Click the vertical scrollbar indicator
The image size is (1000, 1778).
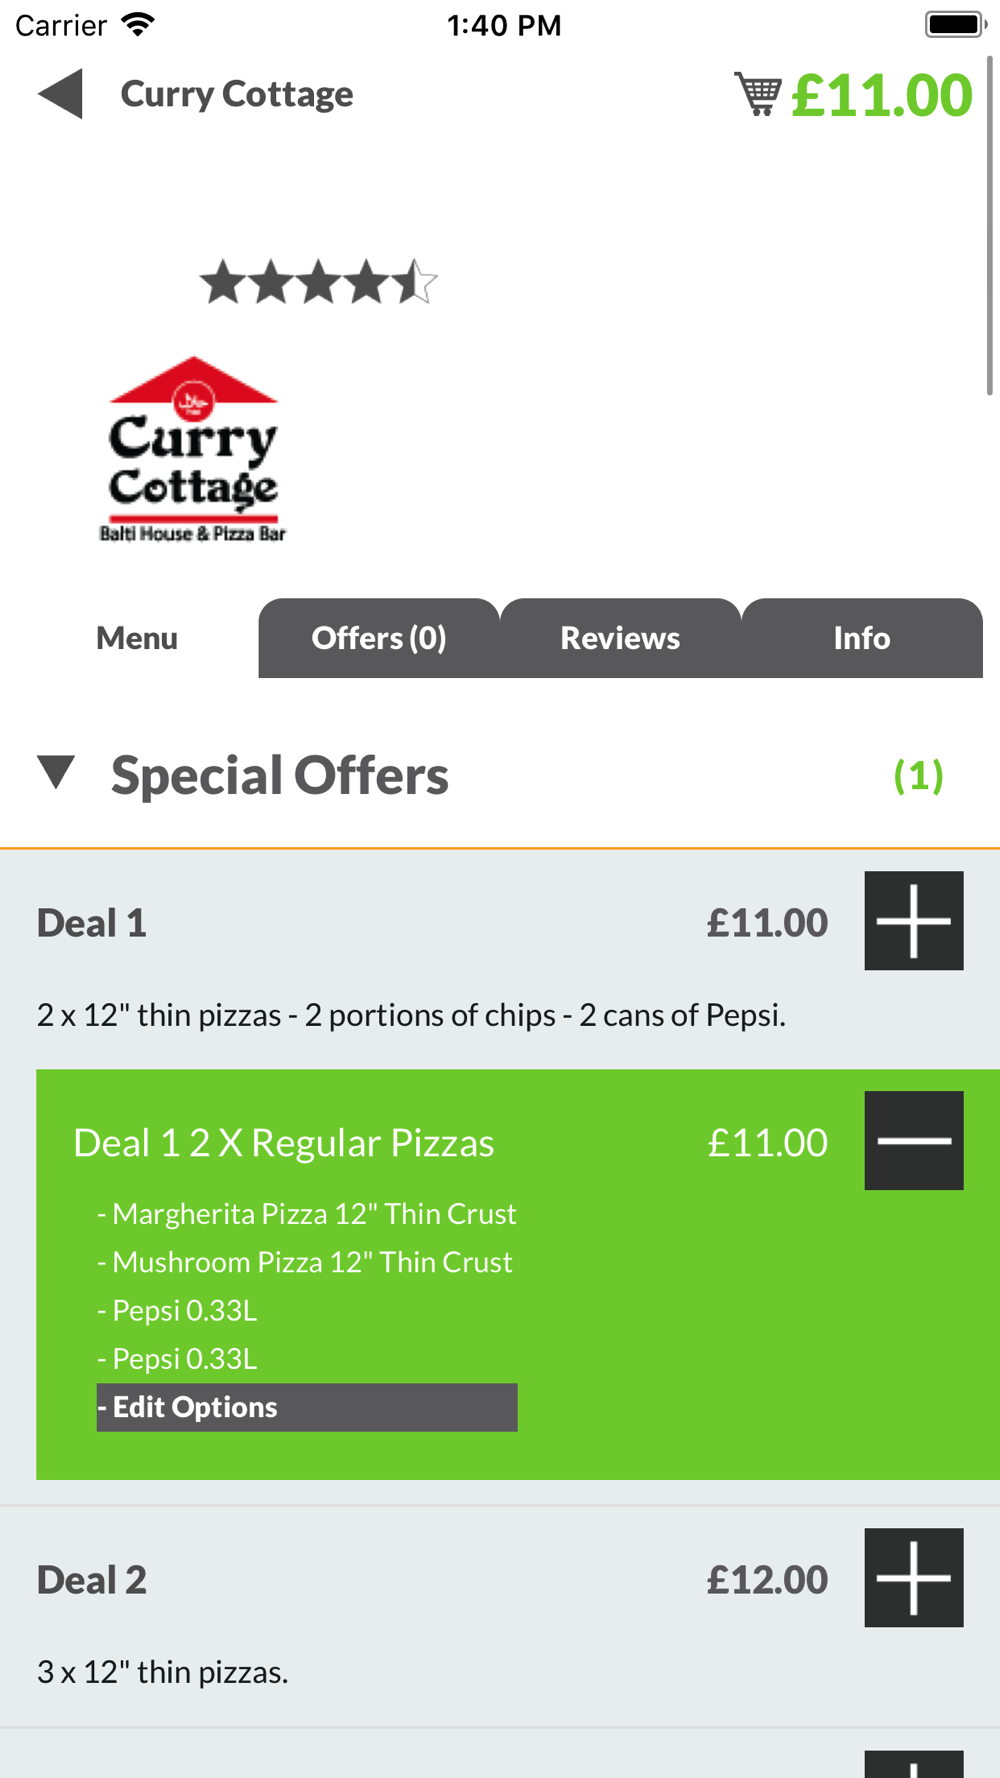[990, 225]
